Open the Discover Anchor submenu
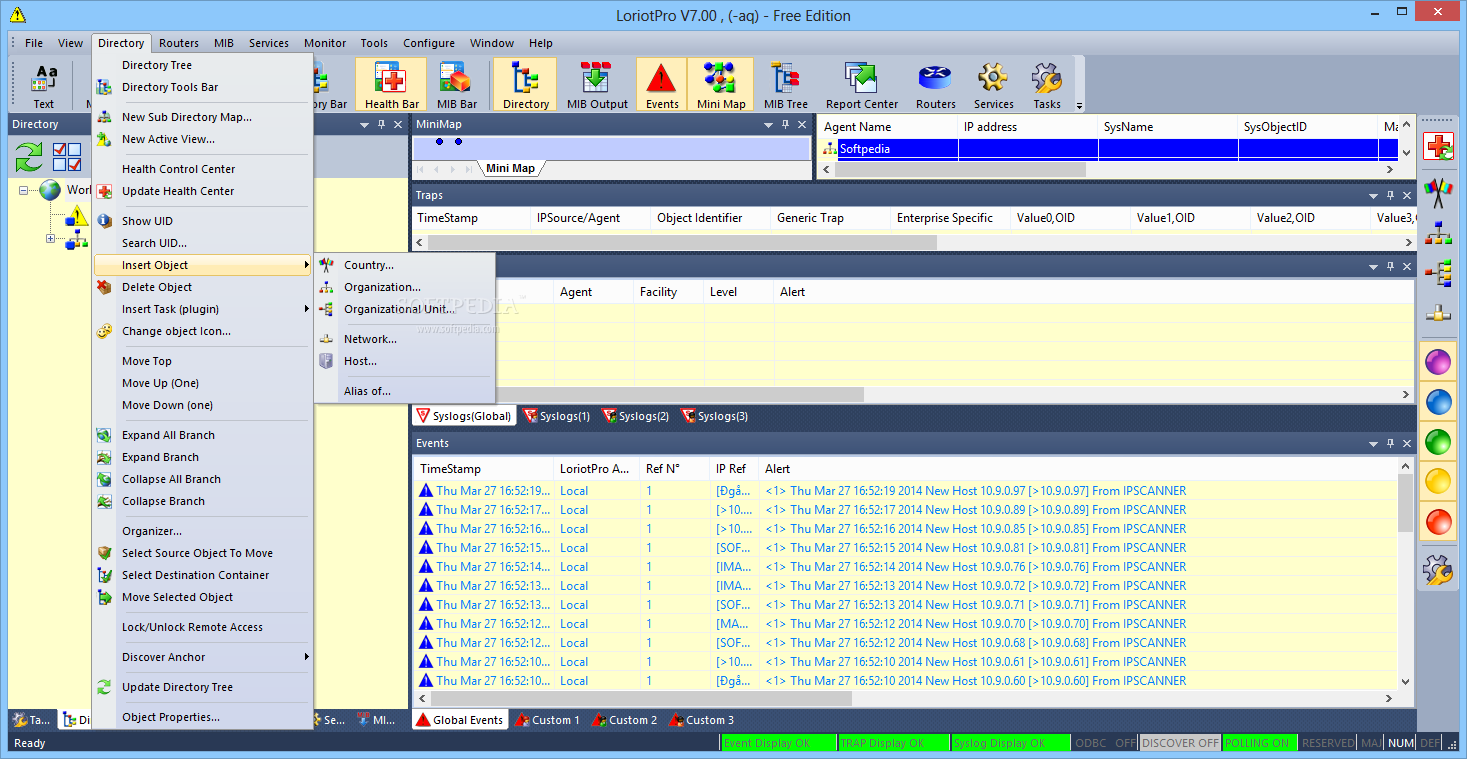This screenshot has height=759, width=1467. [x=203, y=657]
